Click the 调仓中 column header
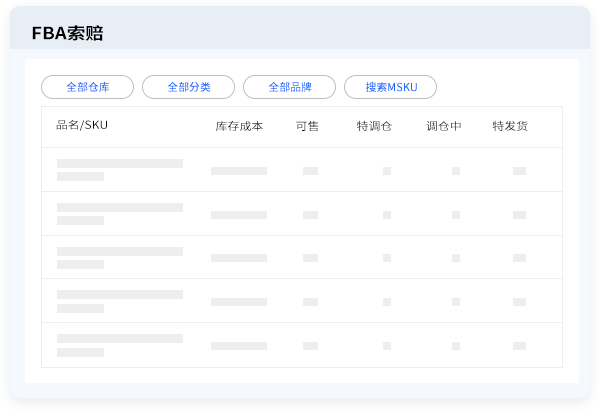The image size is (600, 412). pos(444,126)
